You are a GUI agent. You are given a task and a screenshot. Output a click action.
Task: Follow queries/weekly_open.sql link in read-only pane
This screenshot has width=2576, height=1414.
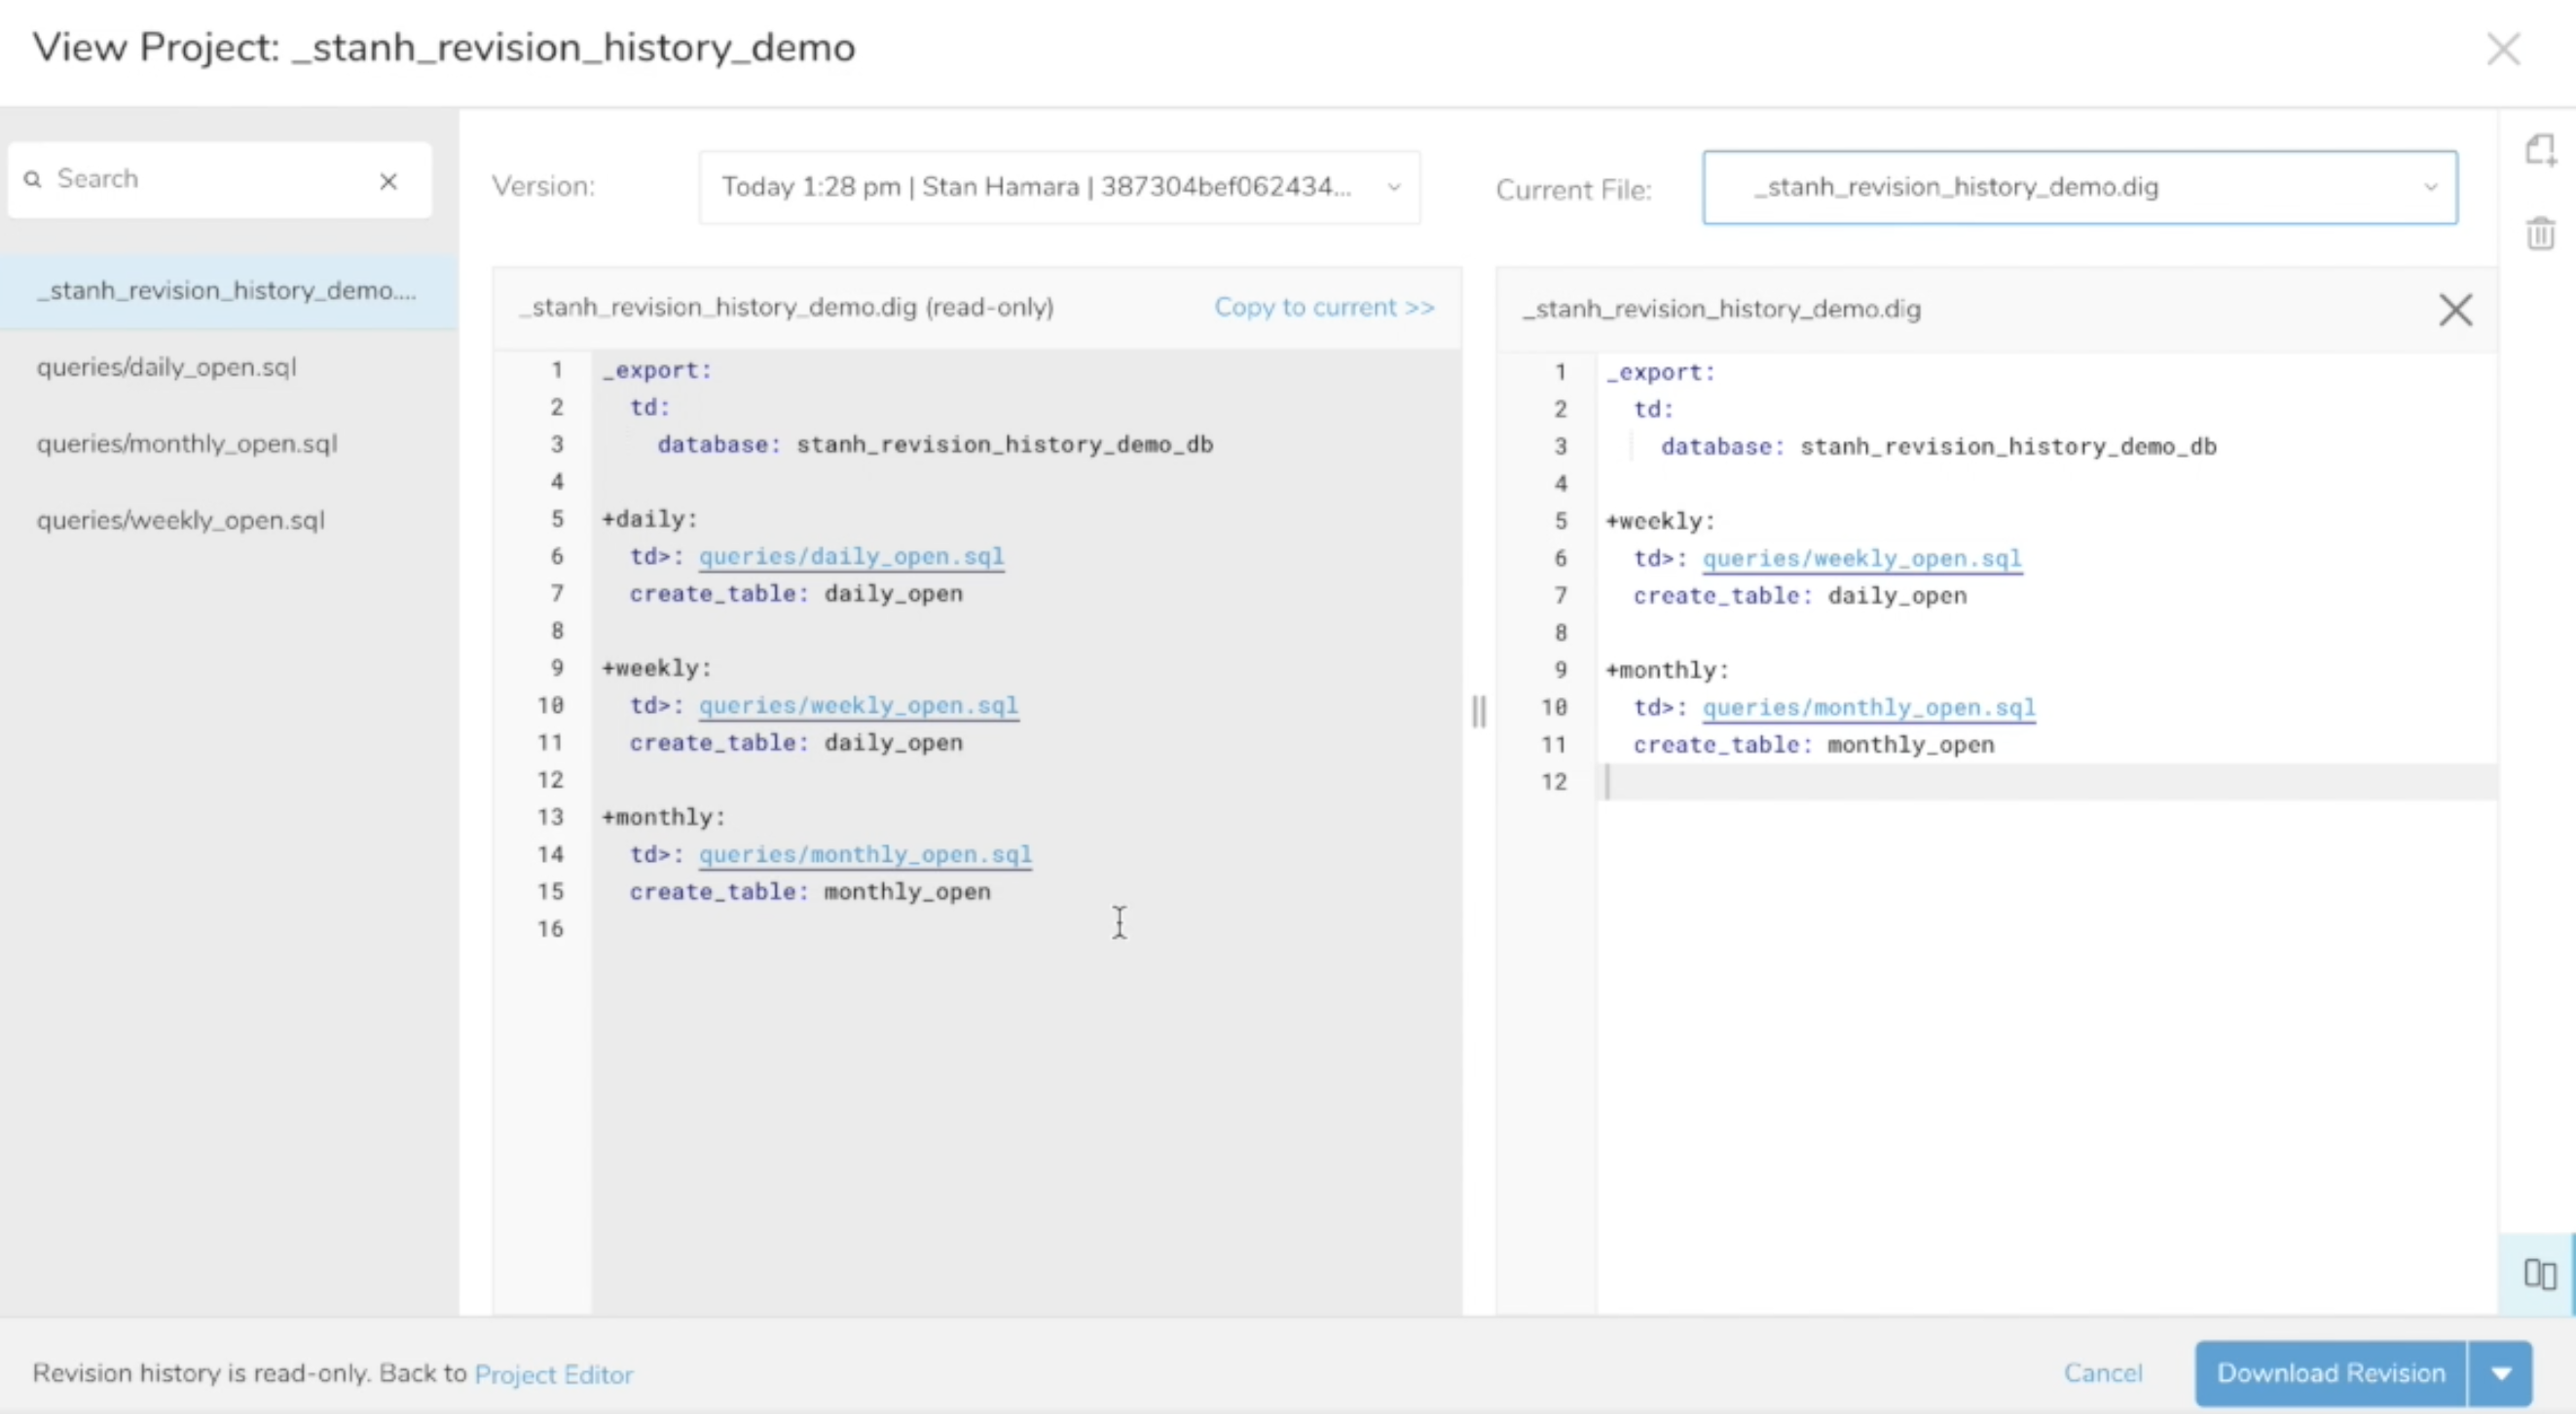[x=858, y=706]
